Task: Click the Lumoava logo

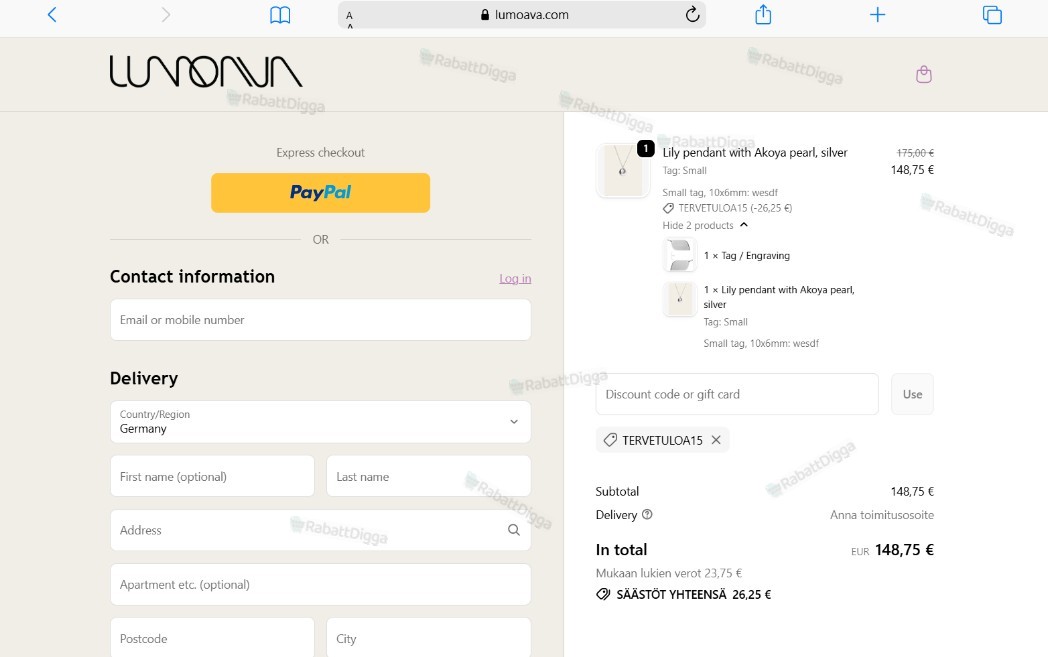Action: [x=206, y=72]
